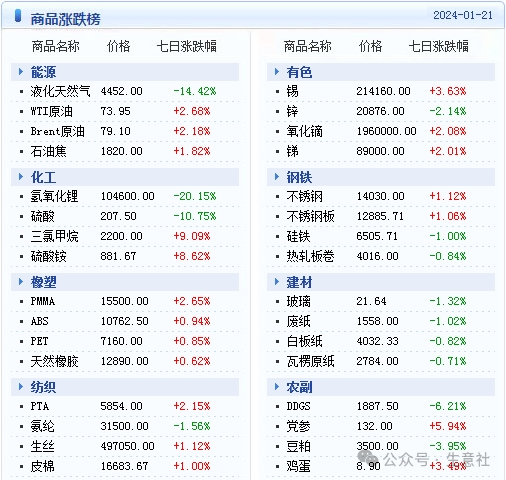Screen dimensions: 506x480
Task: Expand the 化工 category arrow
Action: point(21,177)
